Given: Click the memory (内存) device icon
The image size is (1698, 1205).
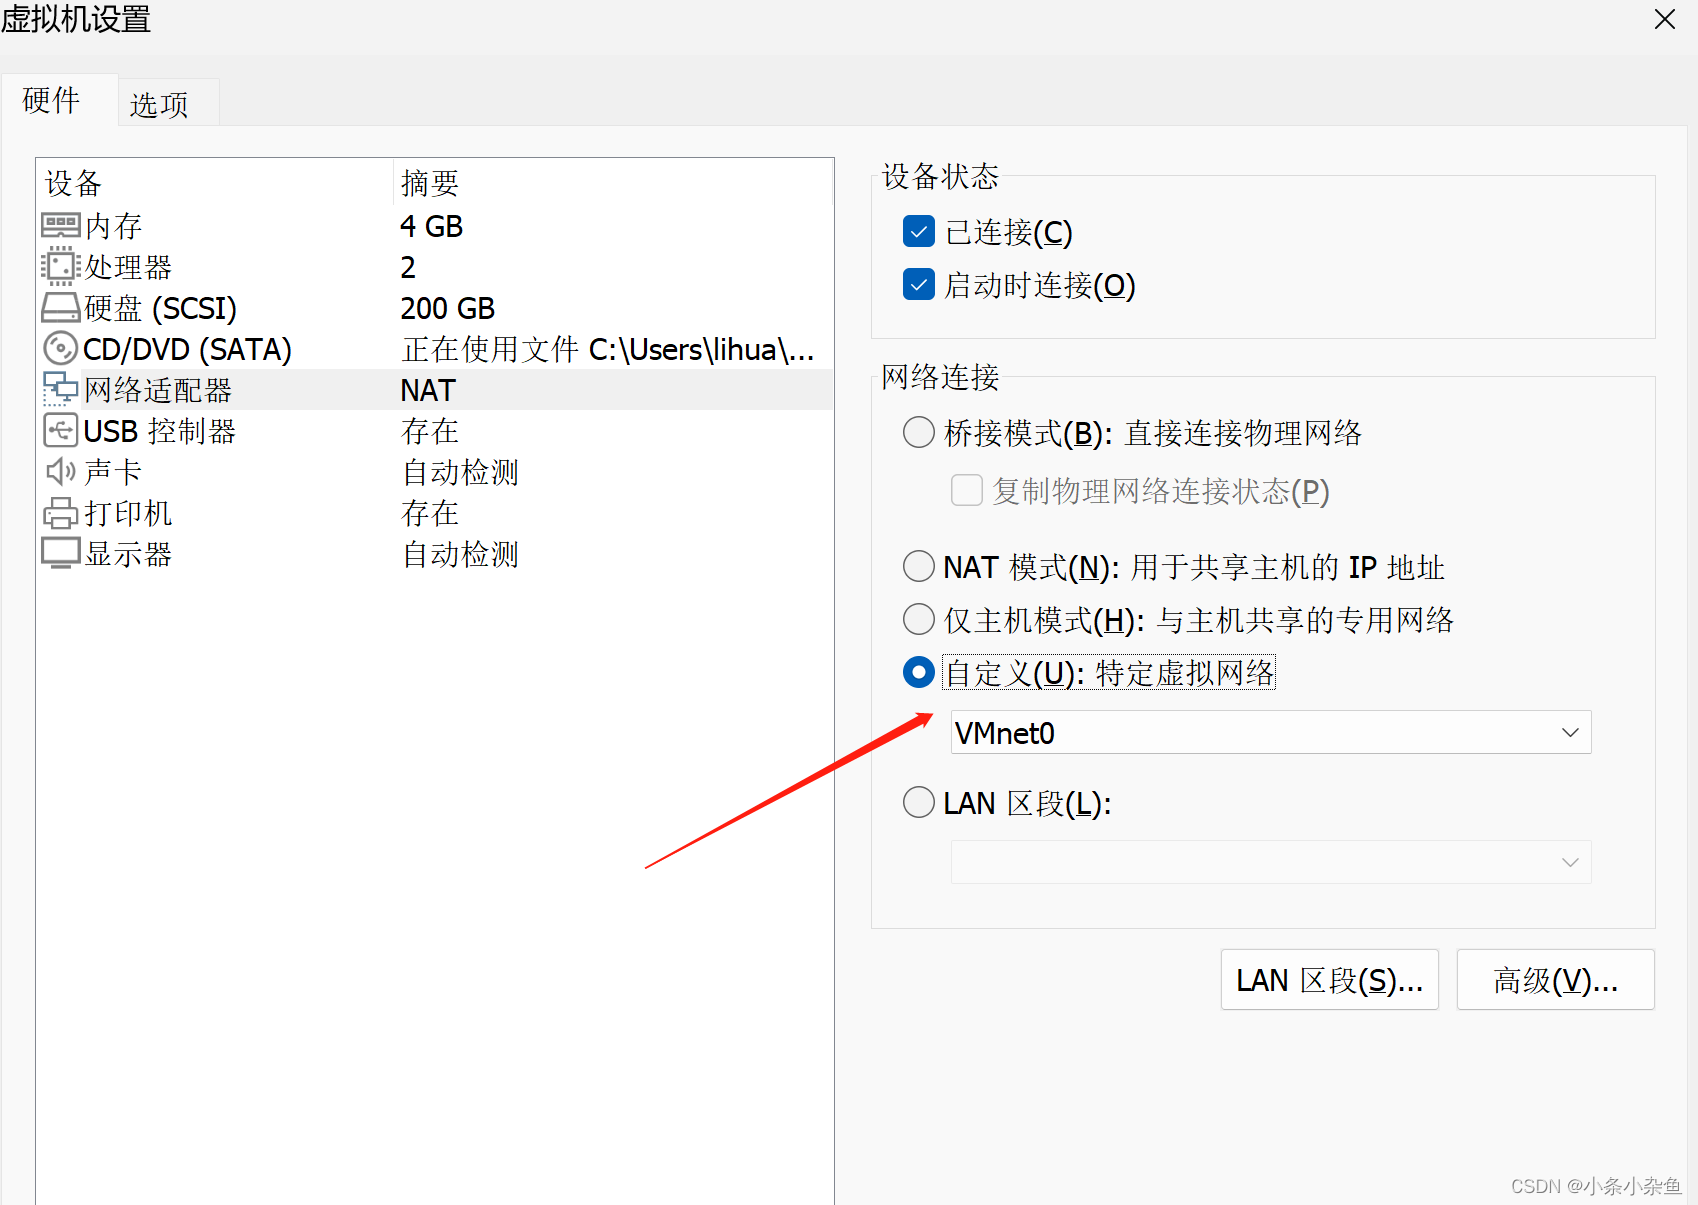Looking at the screenshot, I should (61, 226).
